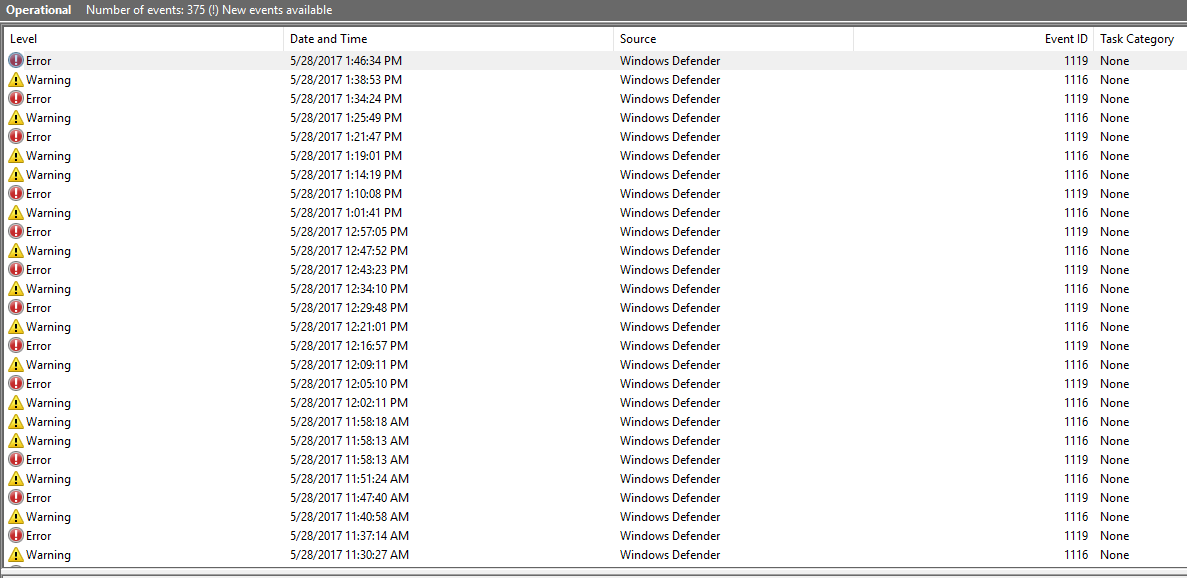Viewport: 1187px width, 578px height.
Task: Click Event ID 1119 in 12:05:10 PM row
Action: coord(1076,384)
